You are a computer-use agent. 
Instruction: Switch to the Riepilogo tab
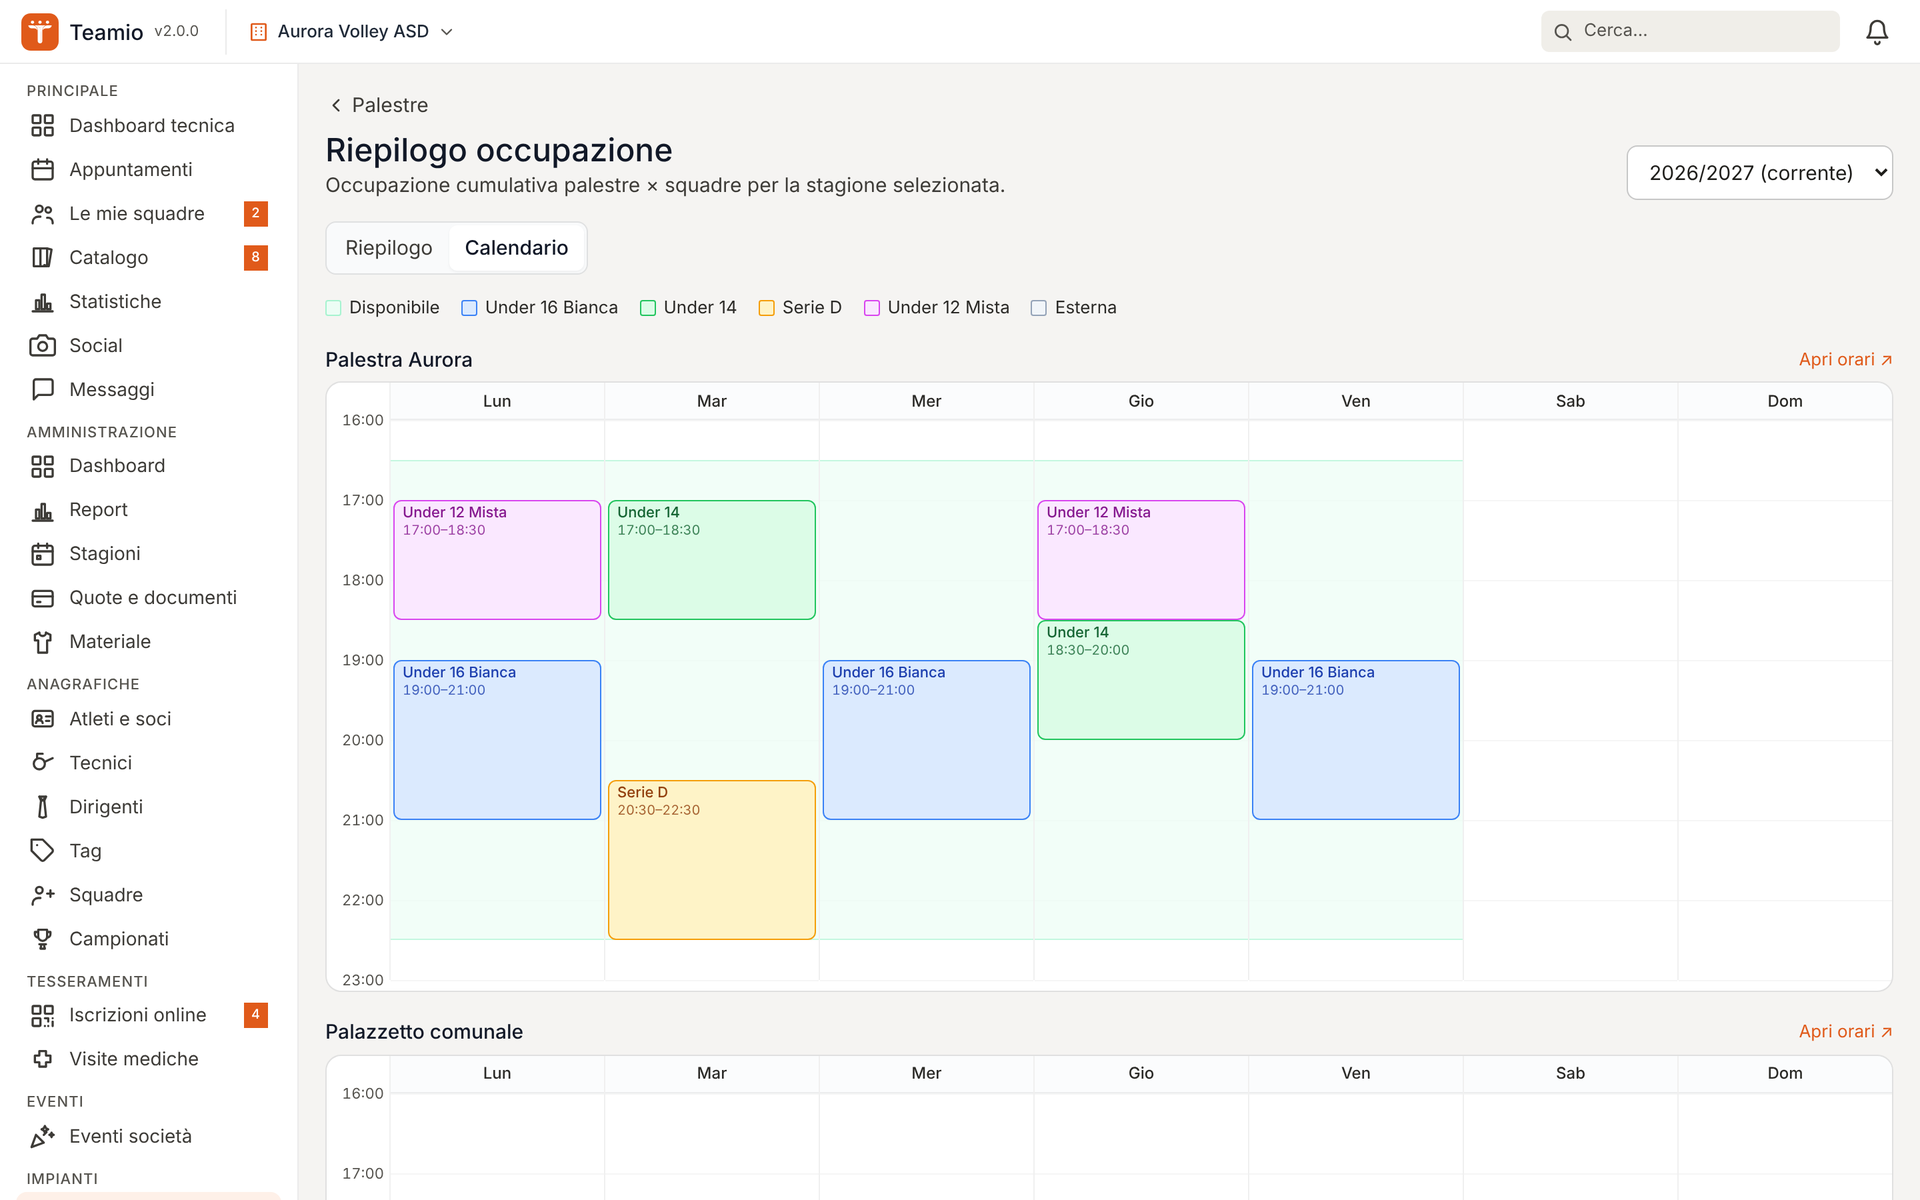[389, 248]
